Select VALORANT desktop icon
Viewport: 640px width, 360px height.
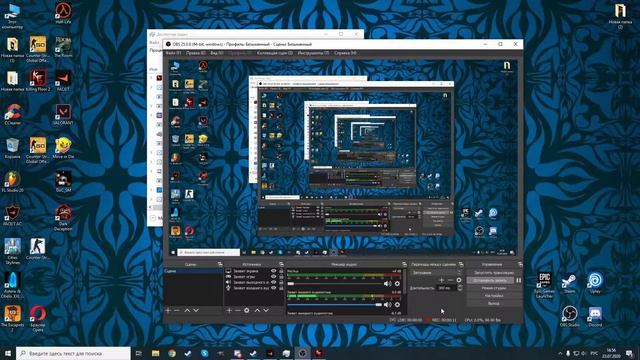click(63, 115)
